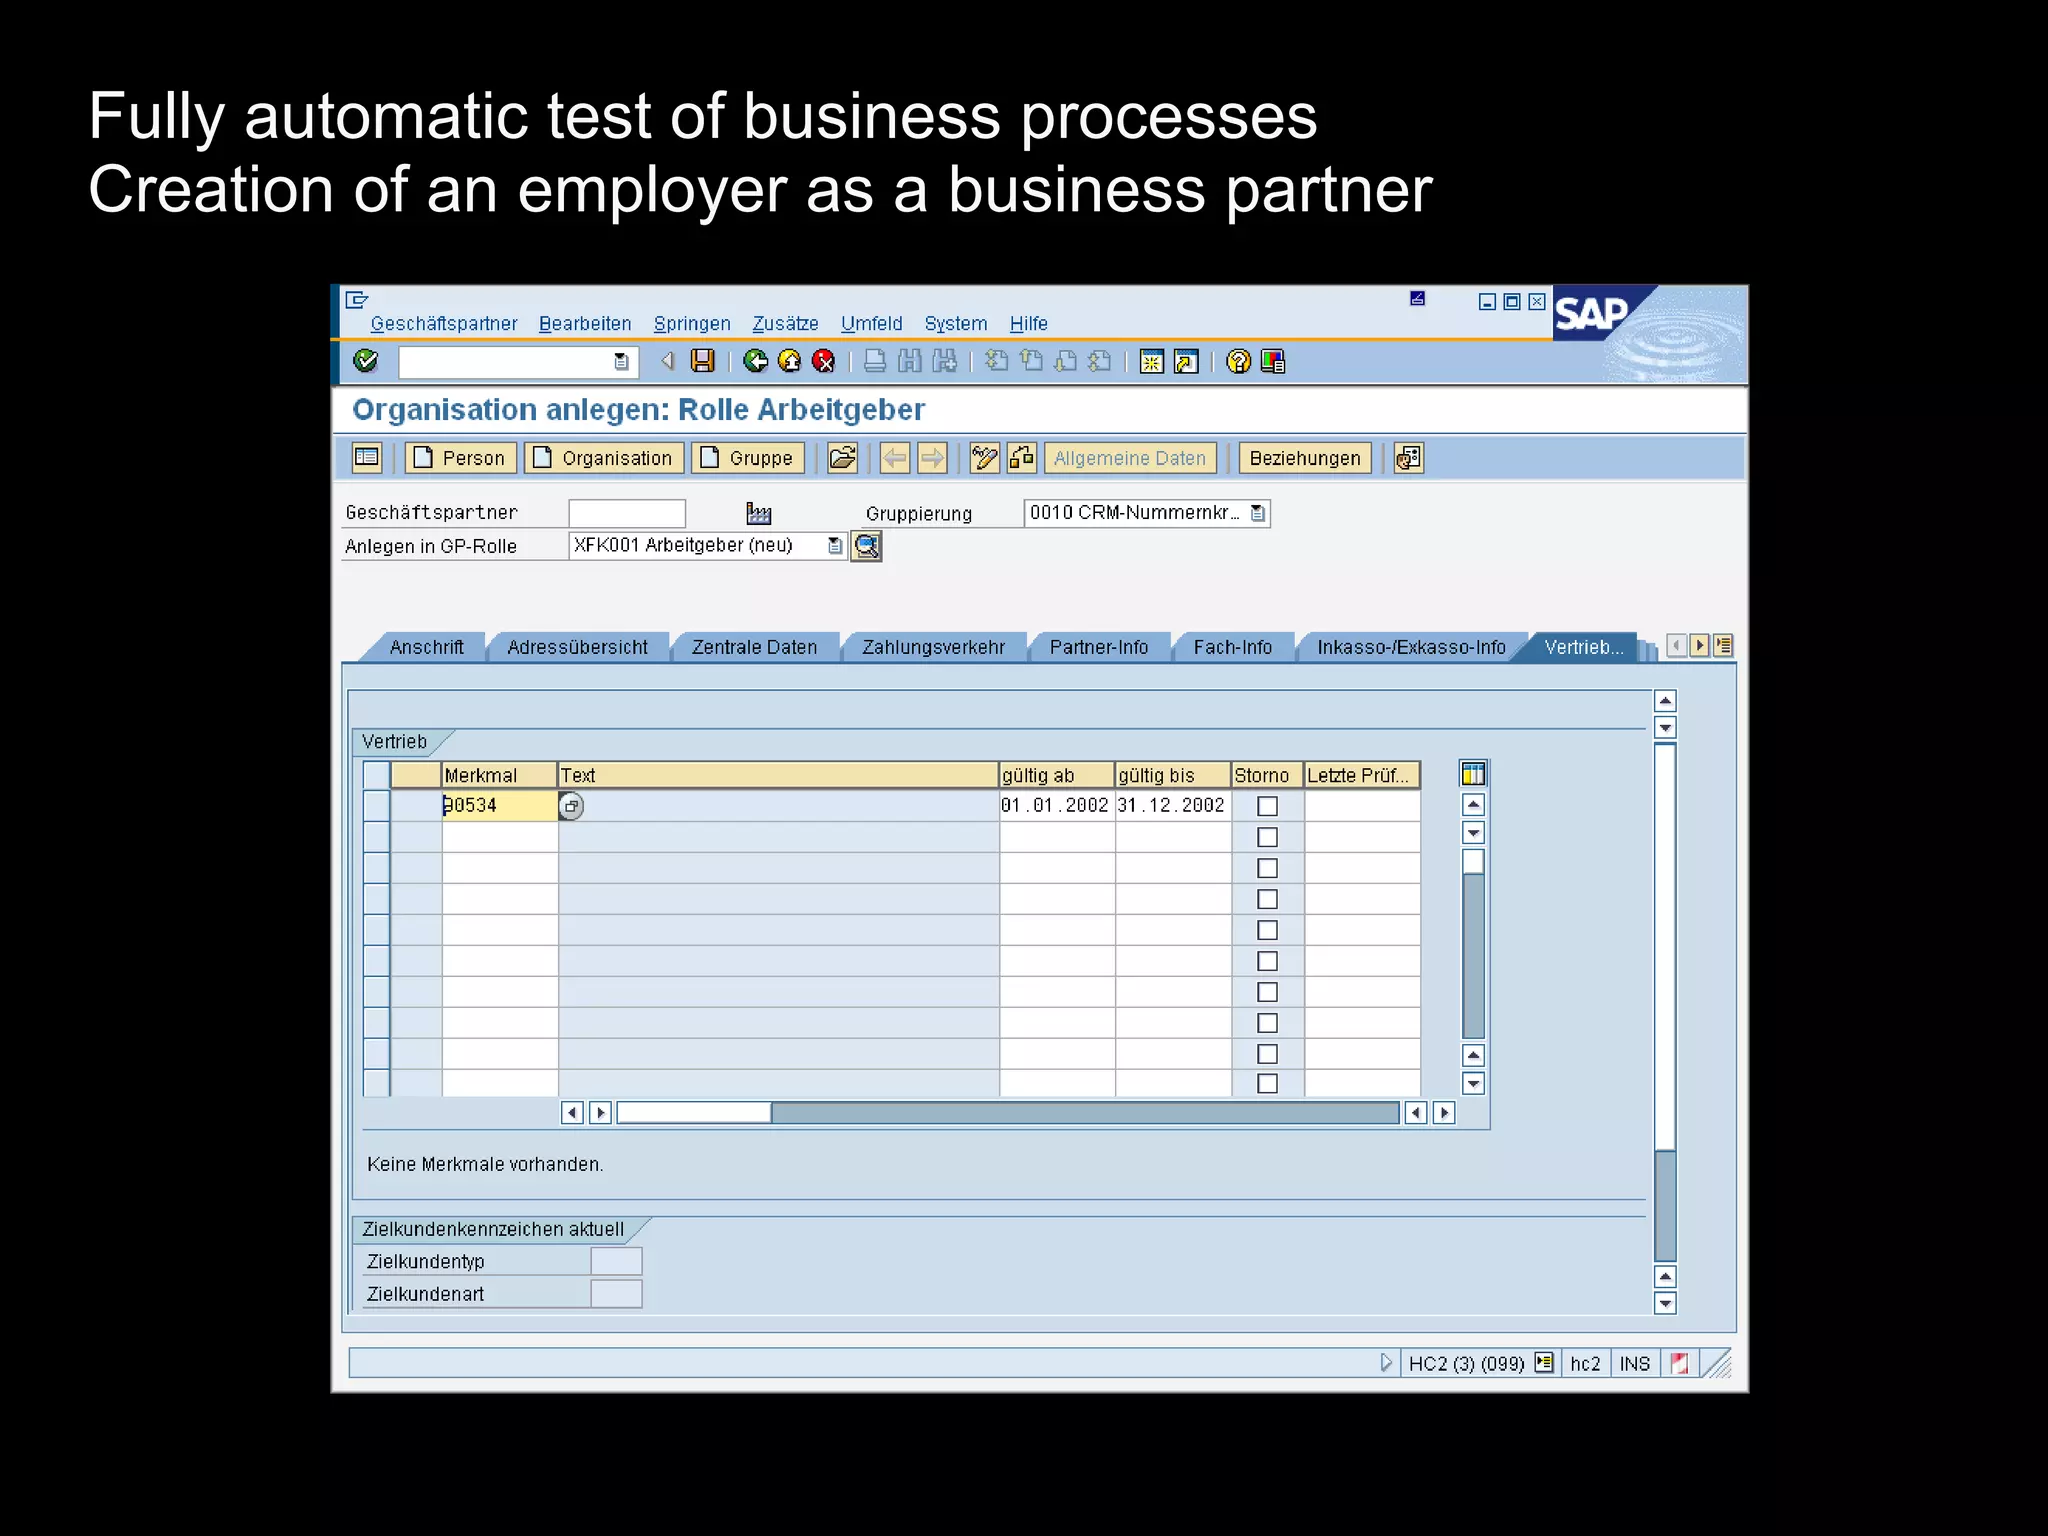This screenshot has width=2048, height=1536.
Task: Open the command field history dropdown
Action: point(621,362)
